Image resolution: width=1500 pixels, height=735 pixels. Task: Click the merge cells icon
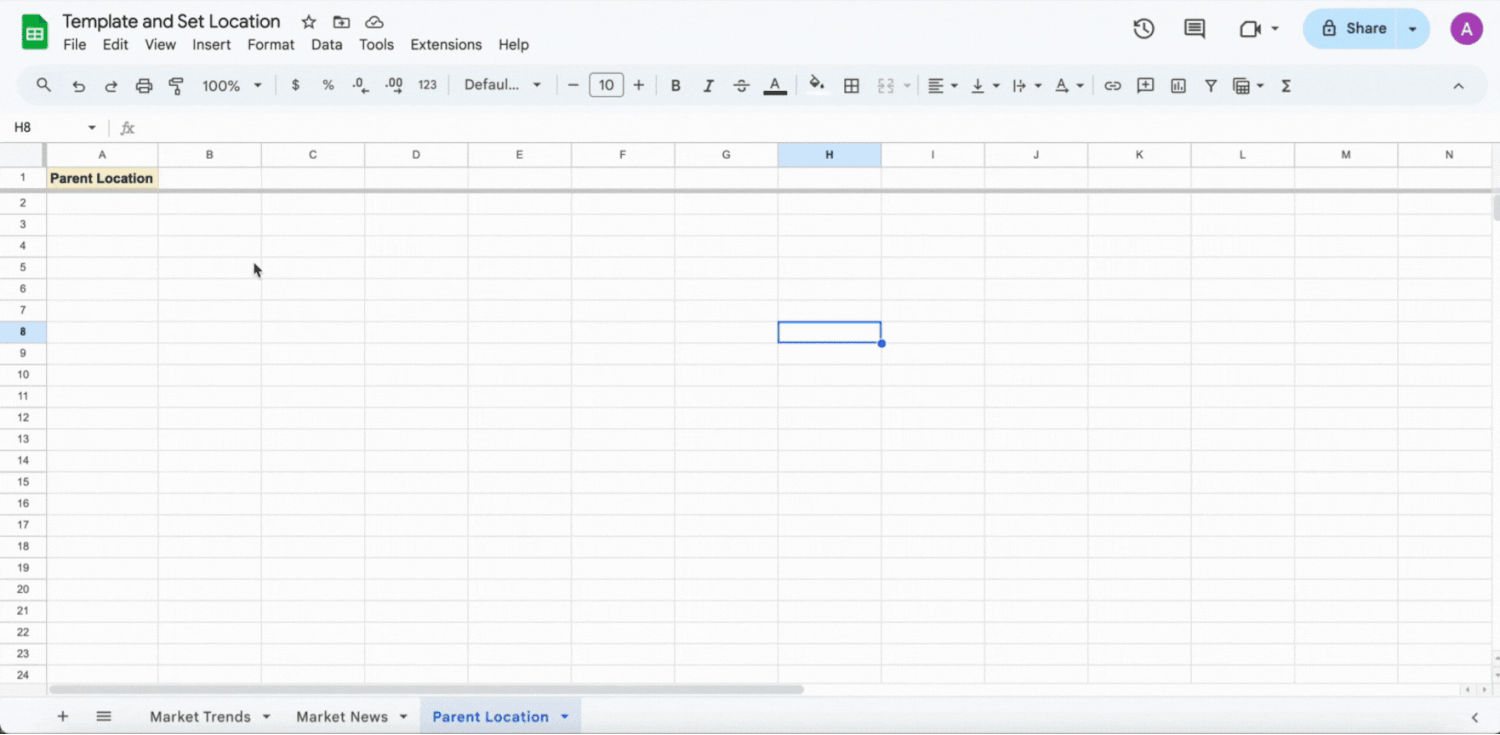click(x=886, y=86)
